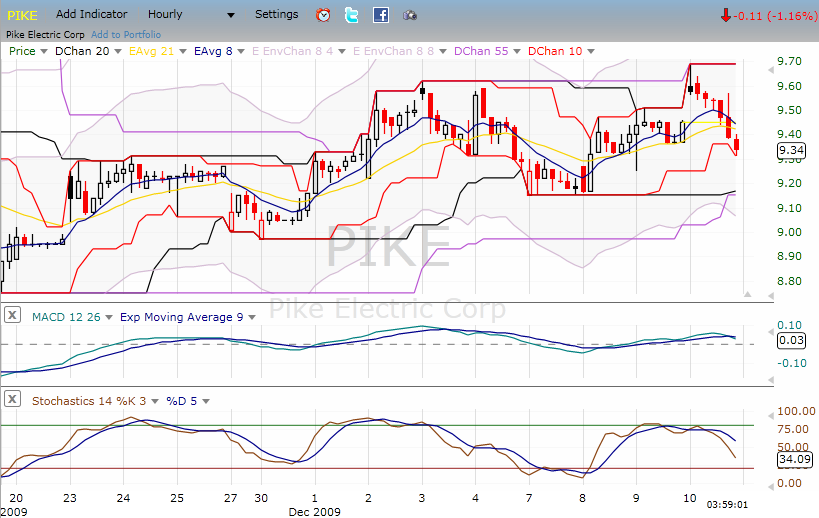Click the -0.11 (-1.16%) price change text
This screenshot has height=518, width=819.
(x=775, y=16)
